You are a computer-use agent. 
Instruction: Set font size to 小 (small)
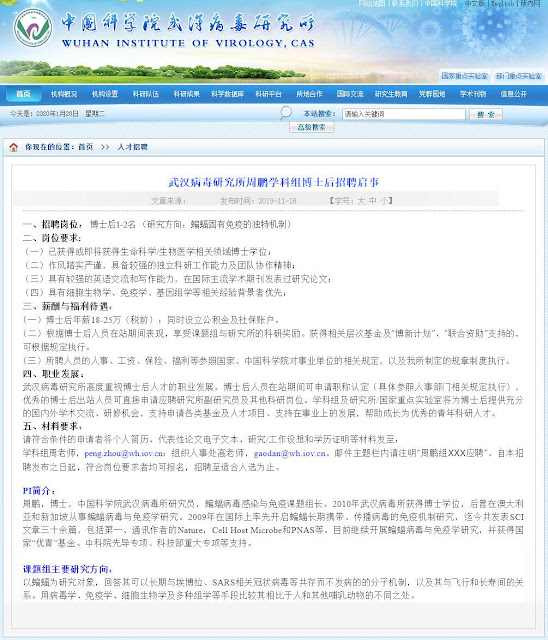pyautogui.click(x=384, y=201)
